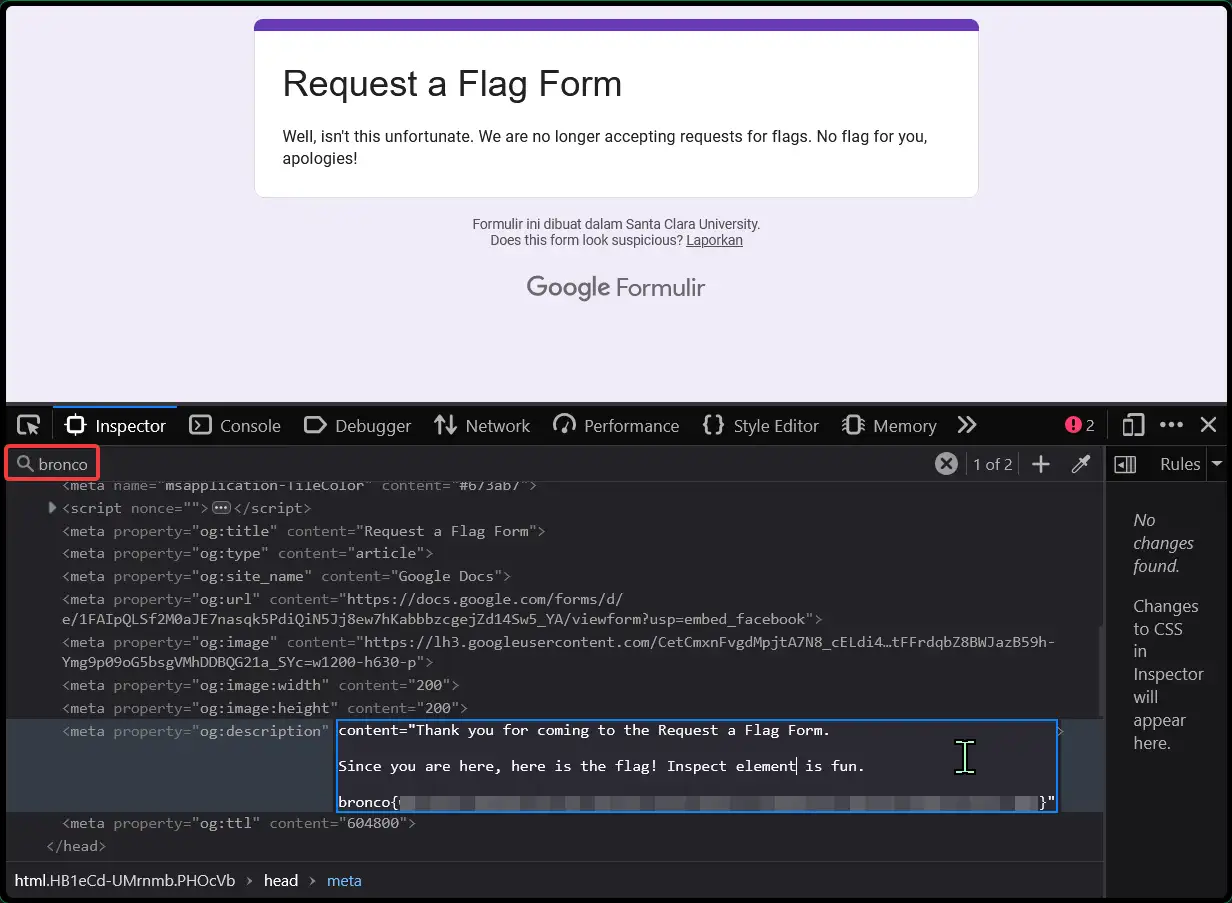The width and height of the screenshot is (1232, 903).
Task: Click the Request a Flag Form heading
Action: (x=452, y=83)
